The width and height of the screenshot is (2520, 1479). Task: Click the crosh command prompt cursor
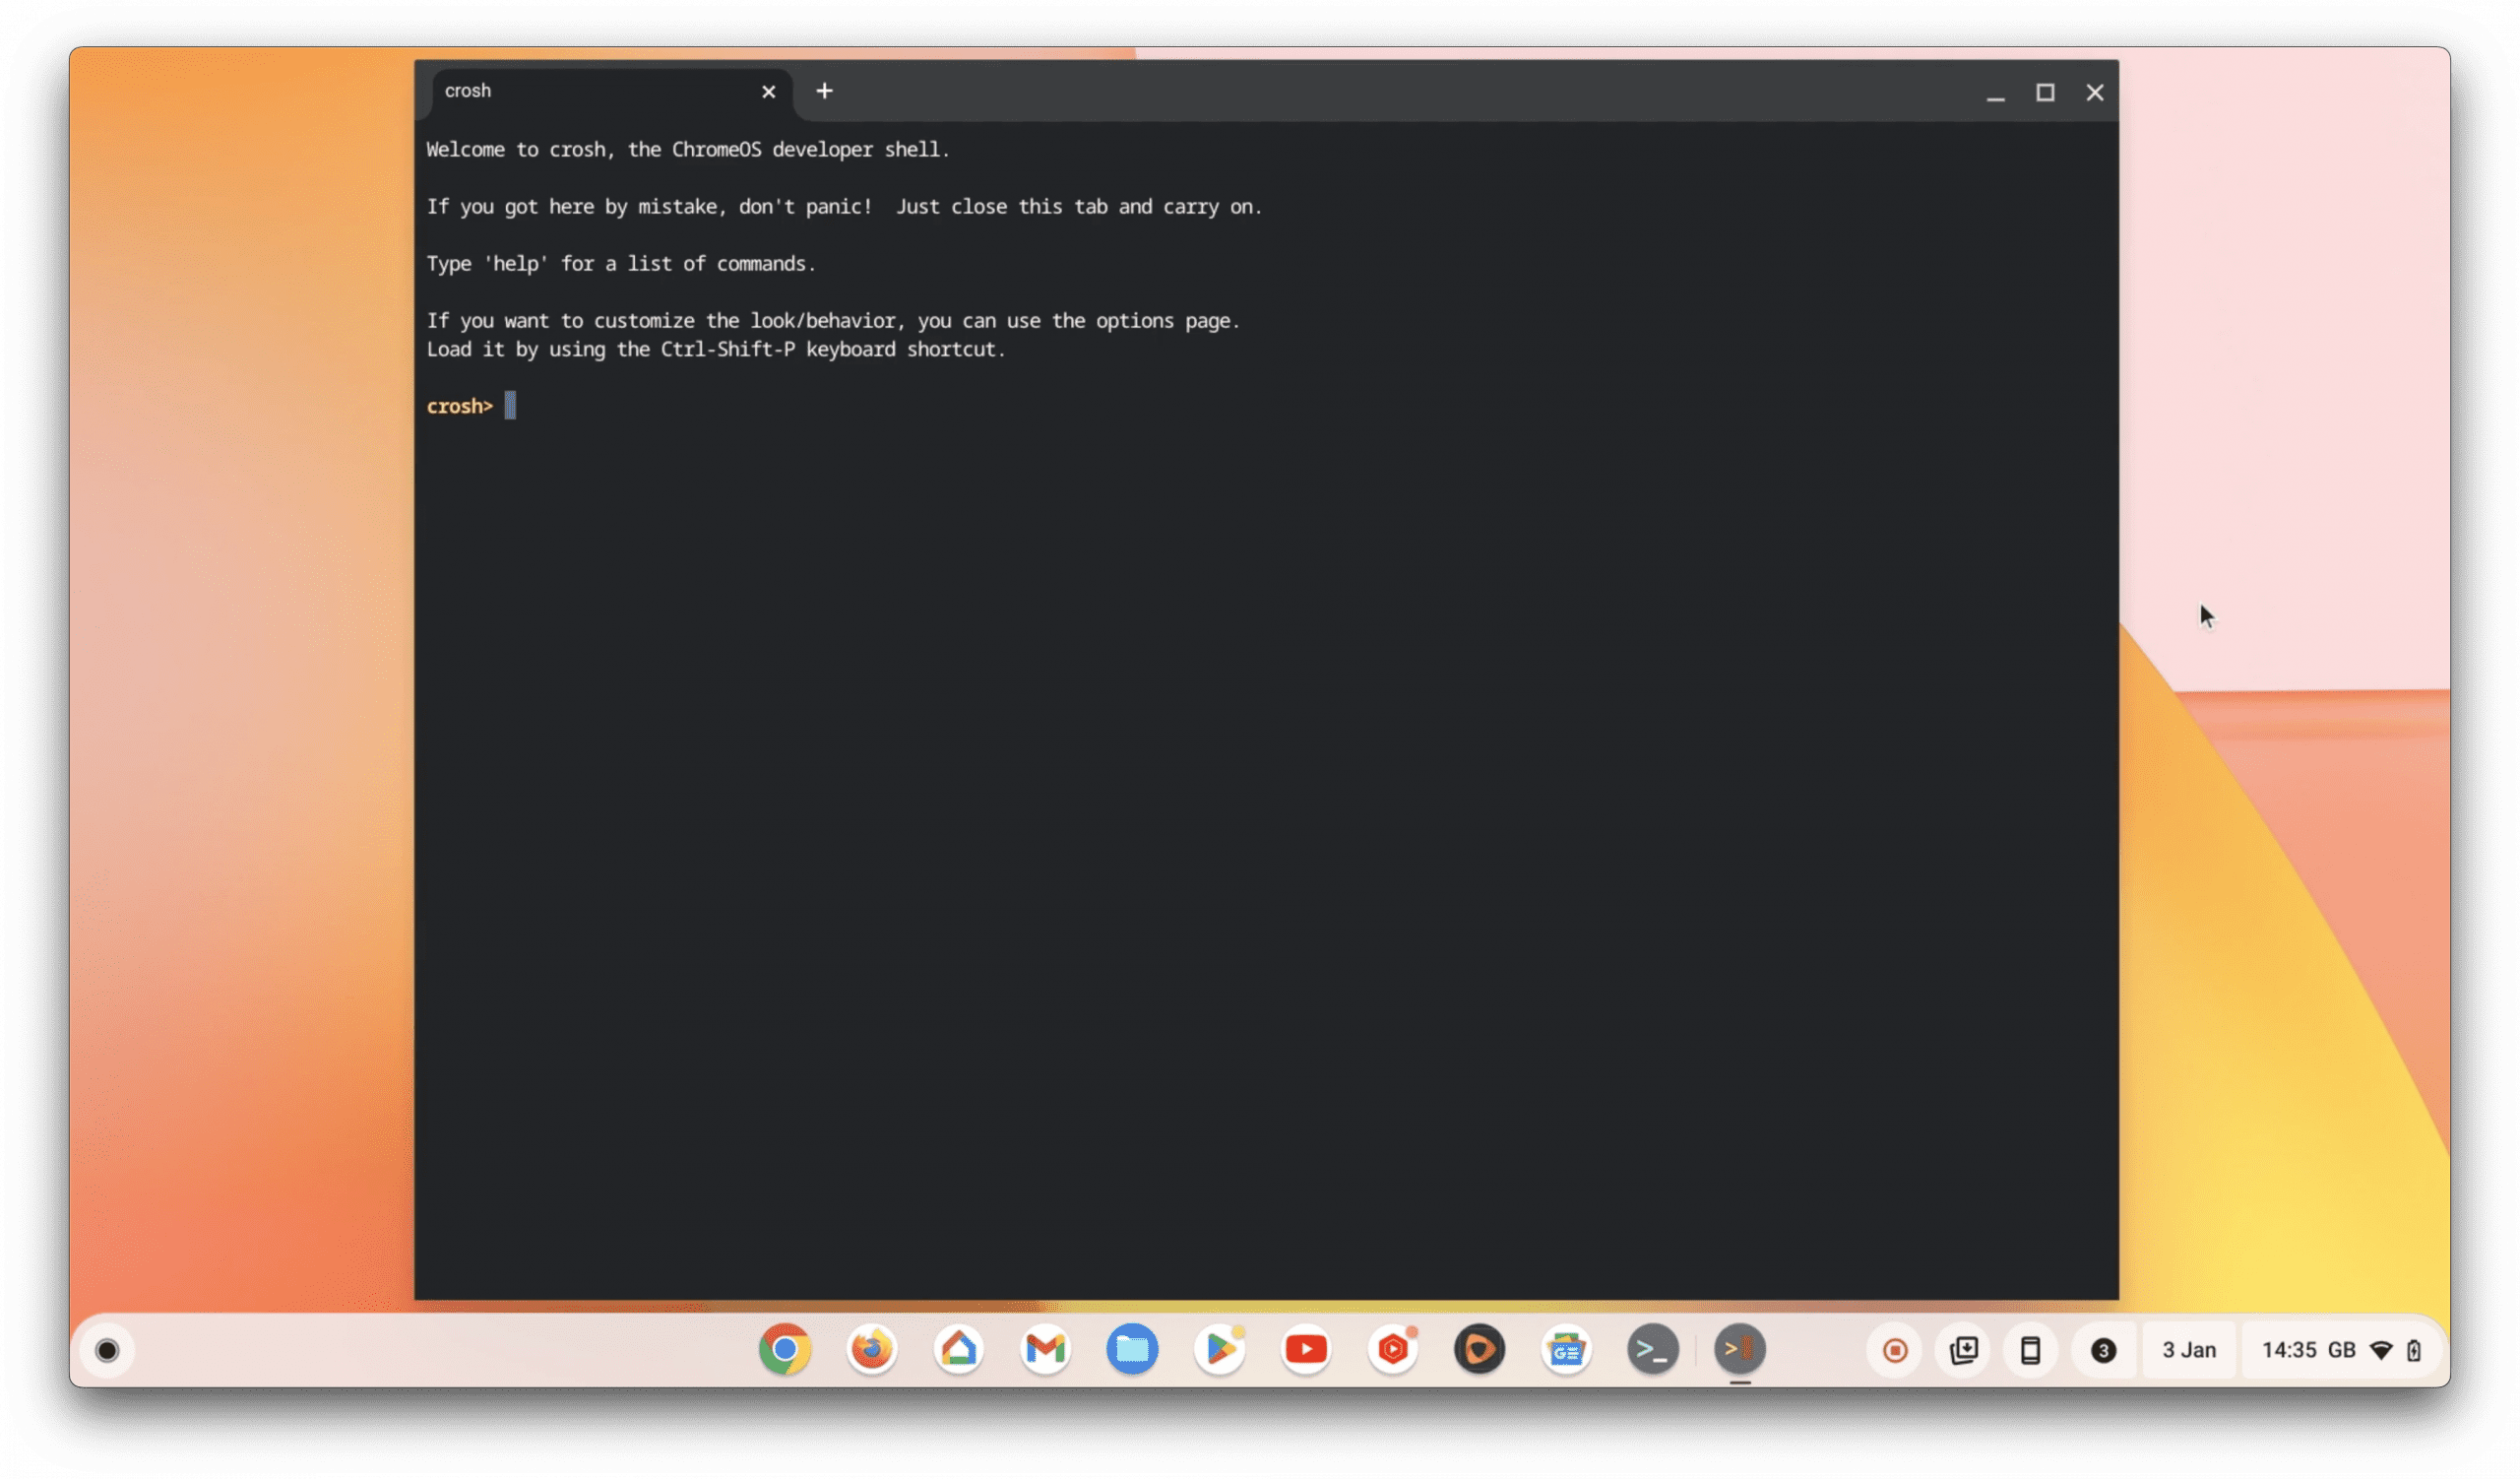[x=510, y=406]
